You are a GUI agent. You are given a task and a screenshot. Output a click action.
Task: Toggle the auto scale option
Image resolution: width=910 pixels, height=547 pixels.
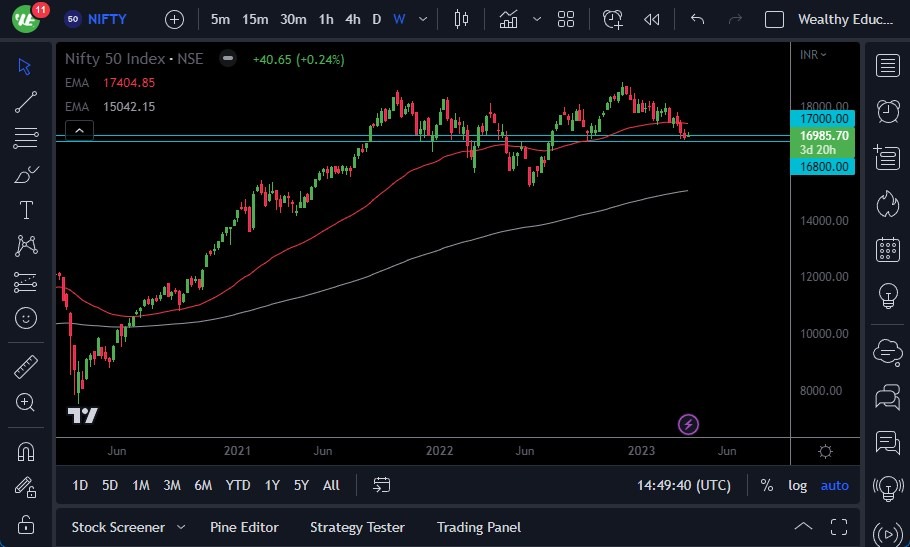coord(834,485)
